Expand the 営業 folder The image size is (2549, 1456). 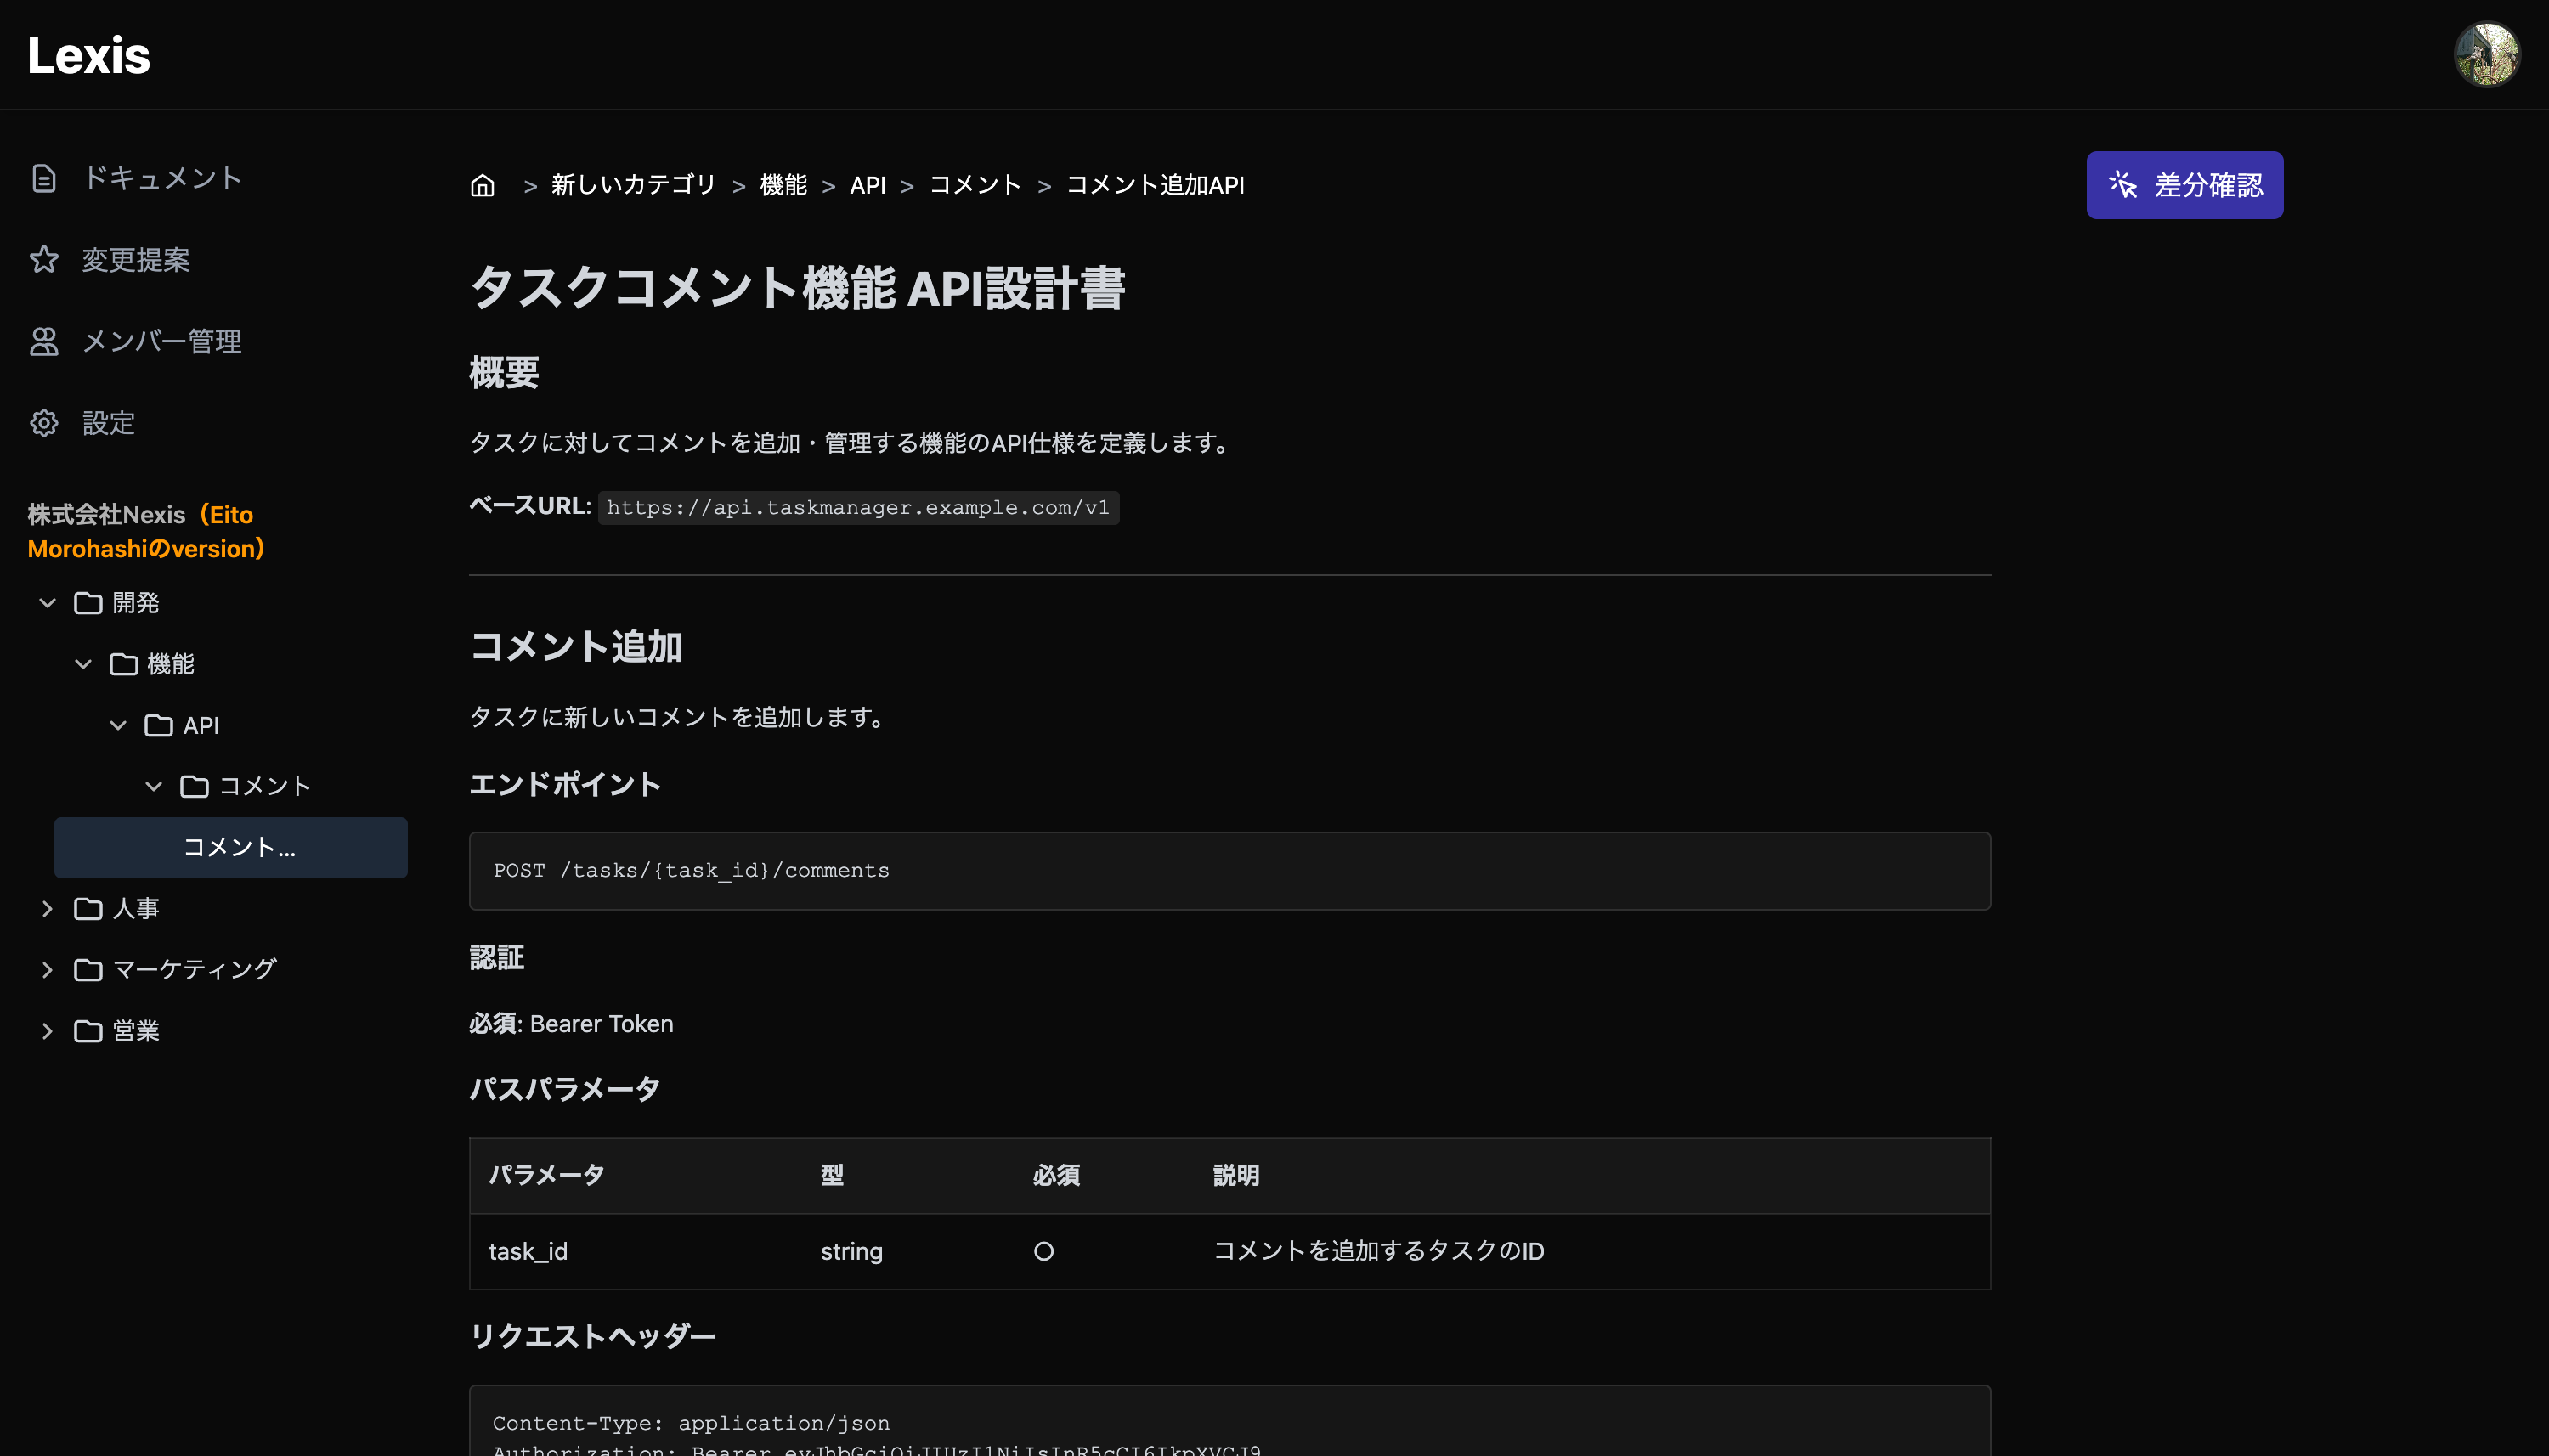(x=47, y=1030)
